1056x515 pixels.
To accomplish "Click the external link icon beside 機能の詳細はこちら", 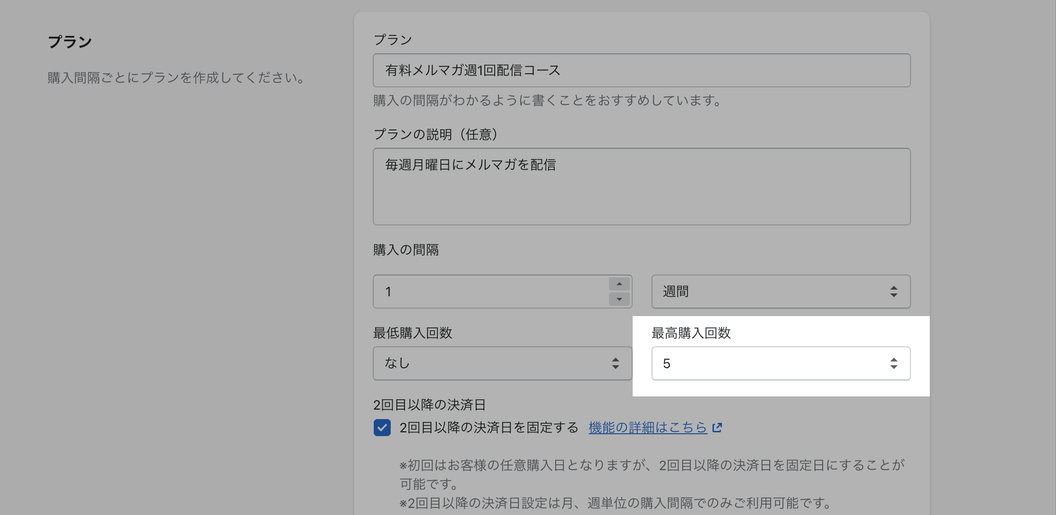I will coord(717,428).
